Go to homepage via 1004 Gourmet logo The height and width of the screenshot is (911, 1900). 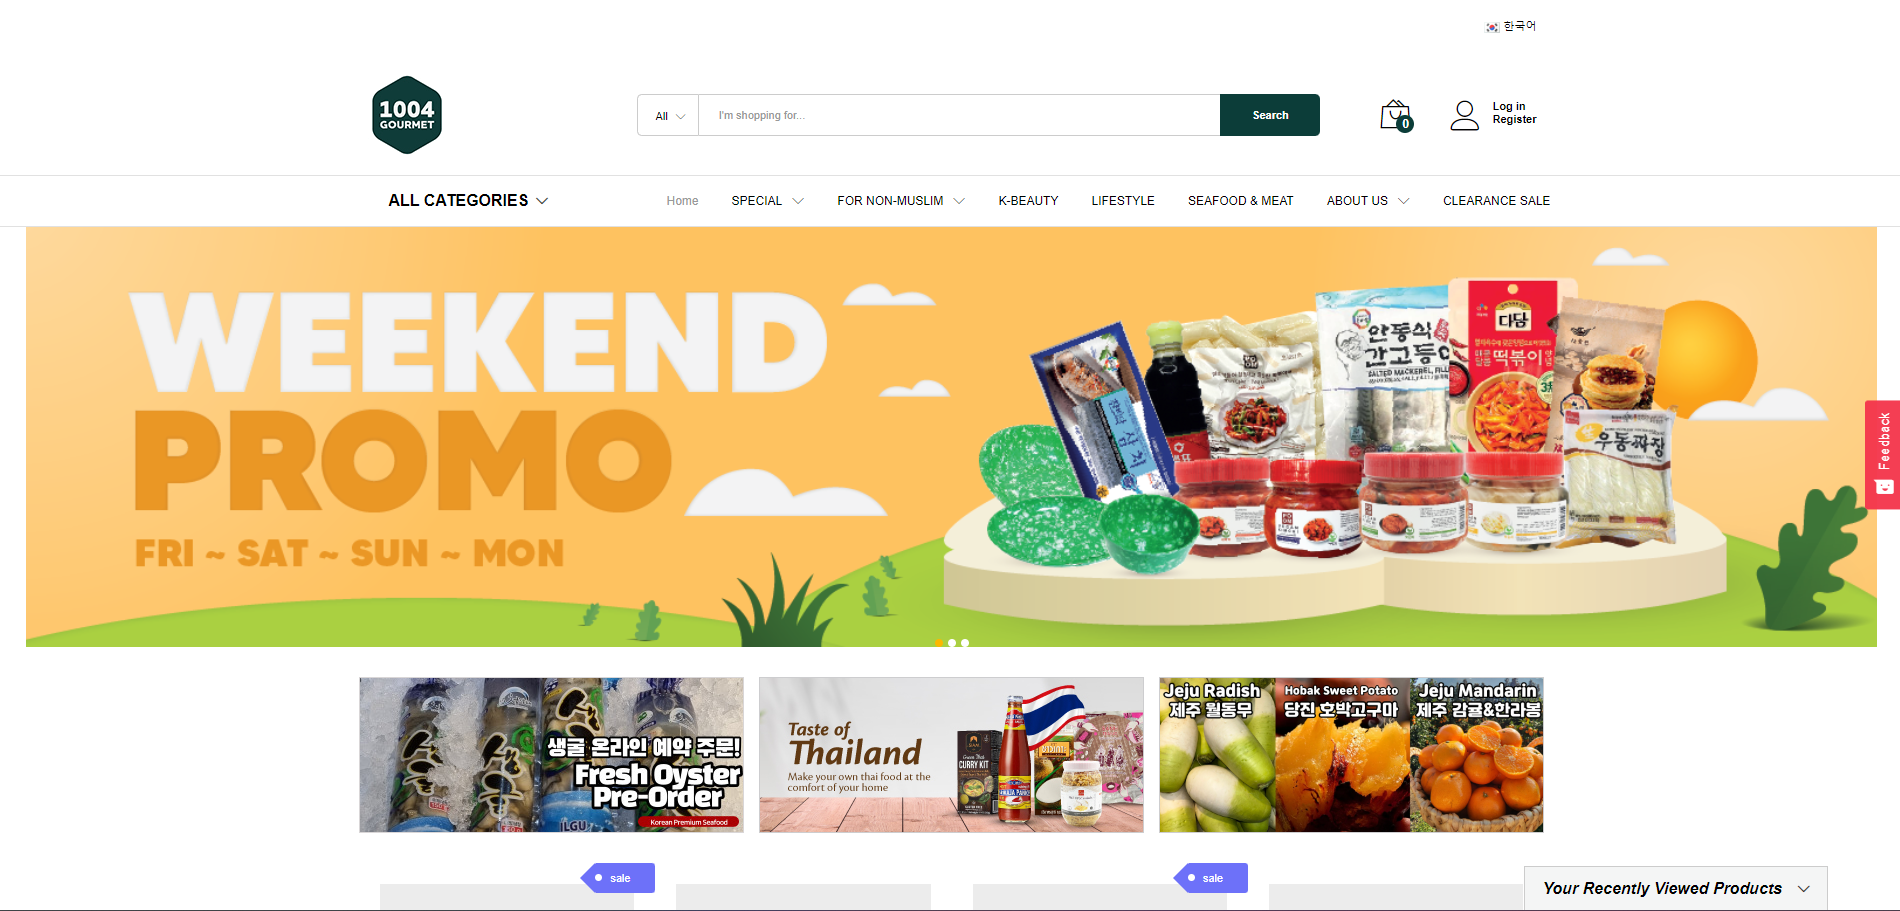(x=407, y=115)
